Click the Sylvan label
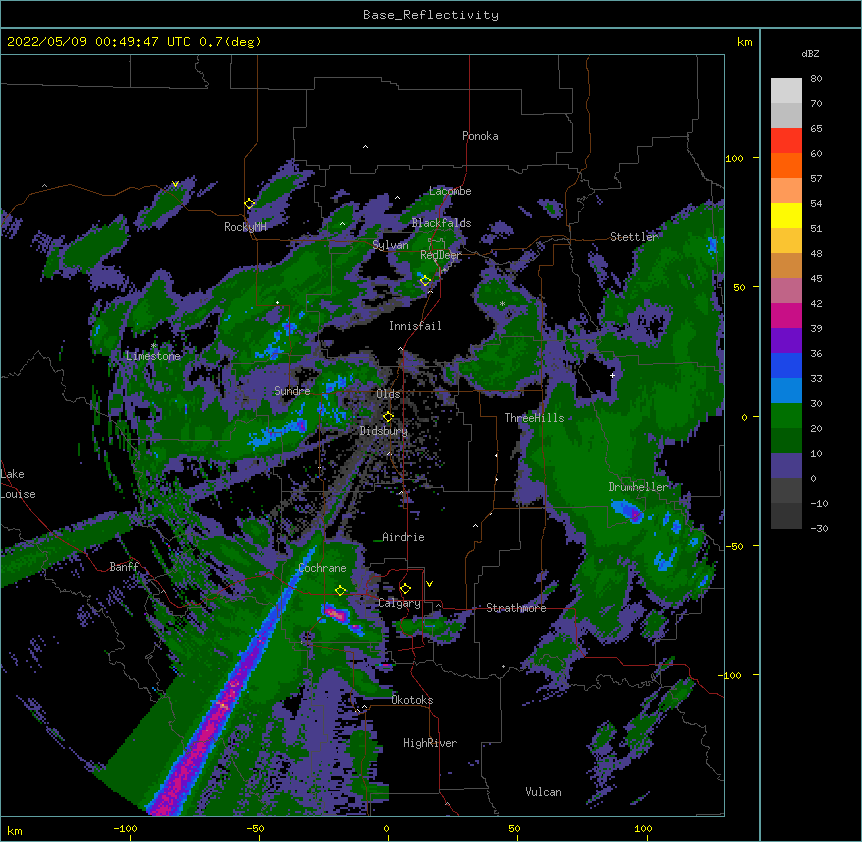 click(390, 245)
